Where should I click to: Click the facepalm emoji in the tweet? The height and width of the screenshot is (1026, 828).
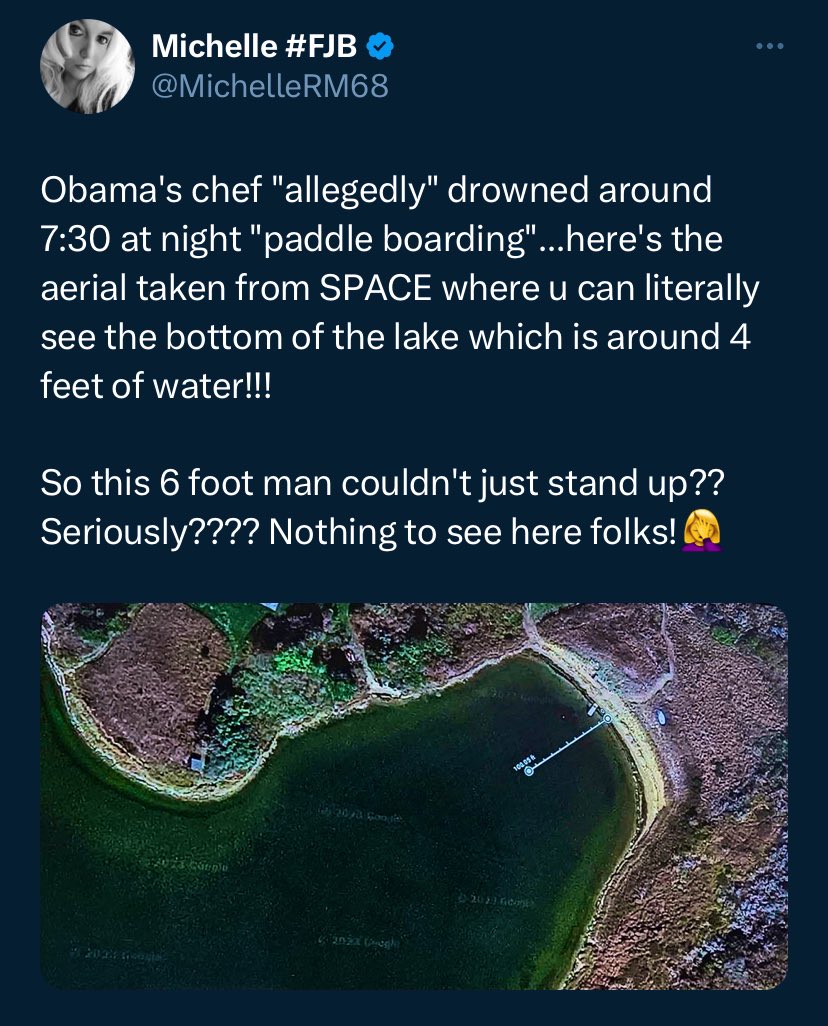(700, 531)
